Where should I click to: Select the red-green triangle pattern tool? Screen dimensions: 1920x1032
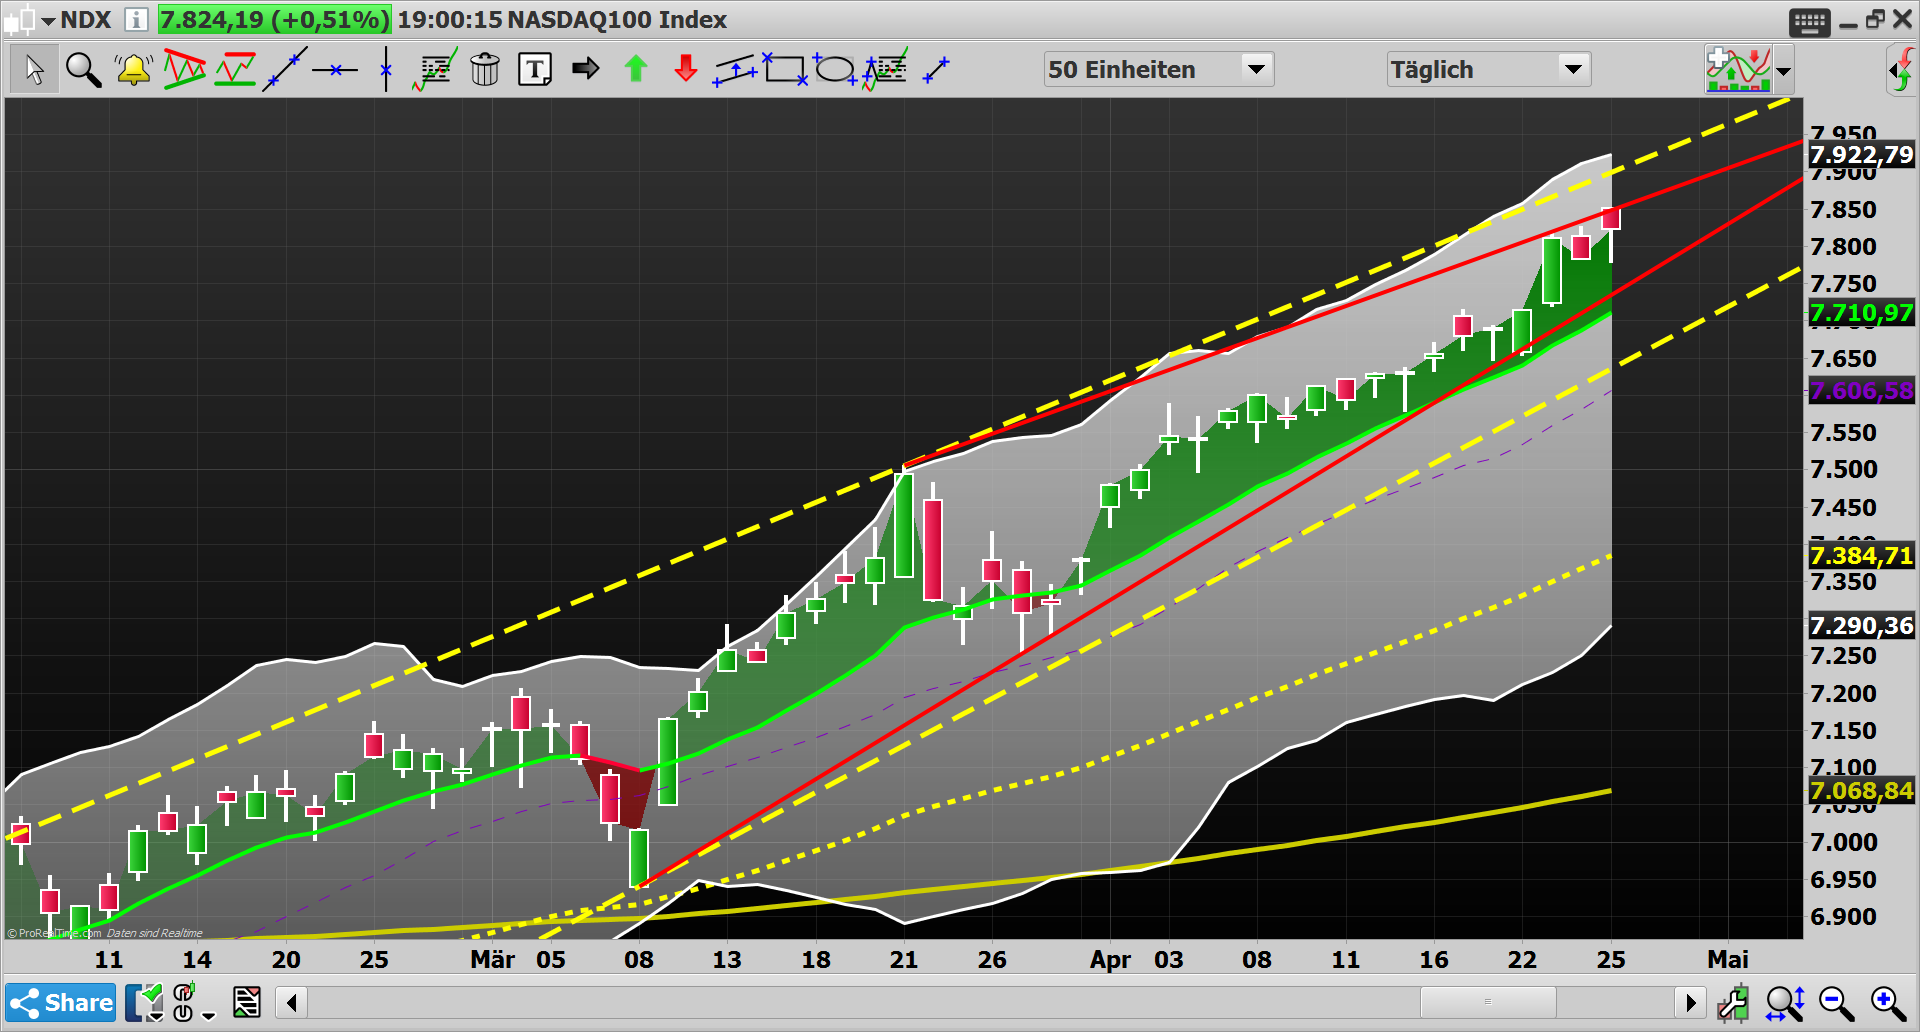point(184,69)
